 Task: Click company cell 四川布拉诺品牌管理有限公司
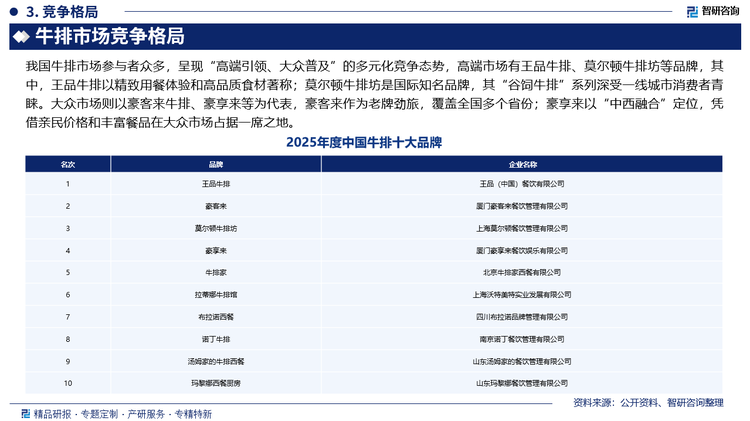pos(522,317)
